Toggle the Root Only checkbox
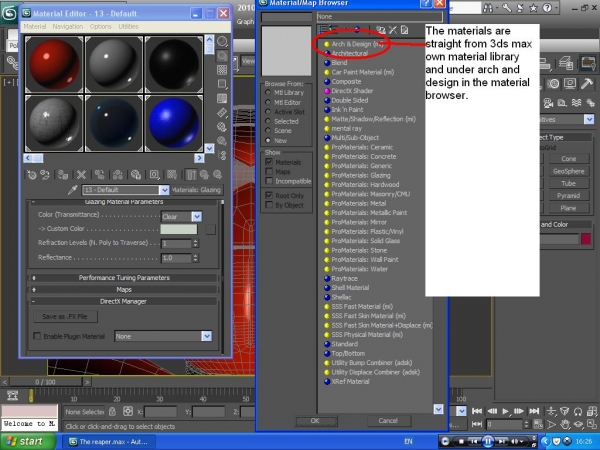 [269, 195]
